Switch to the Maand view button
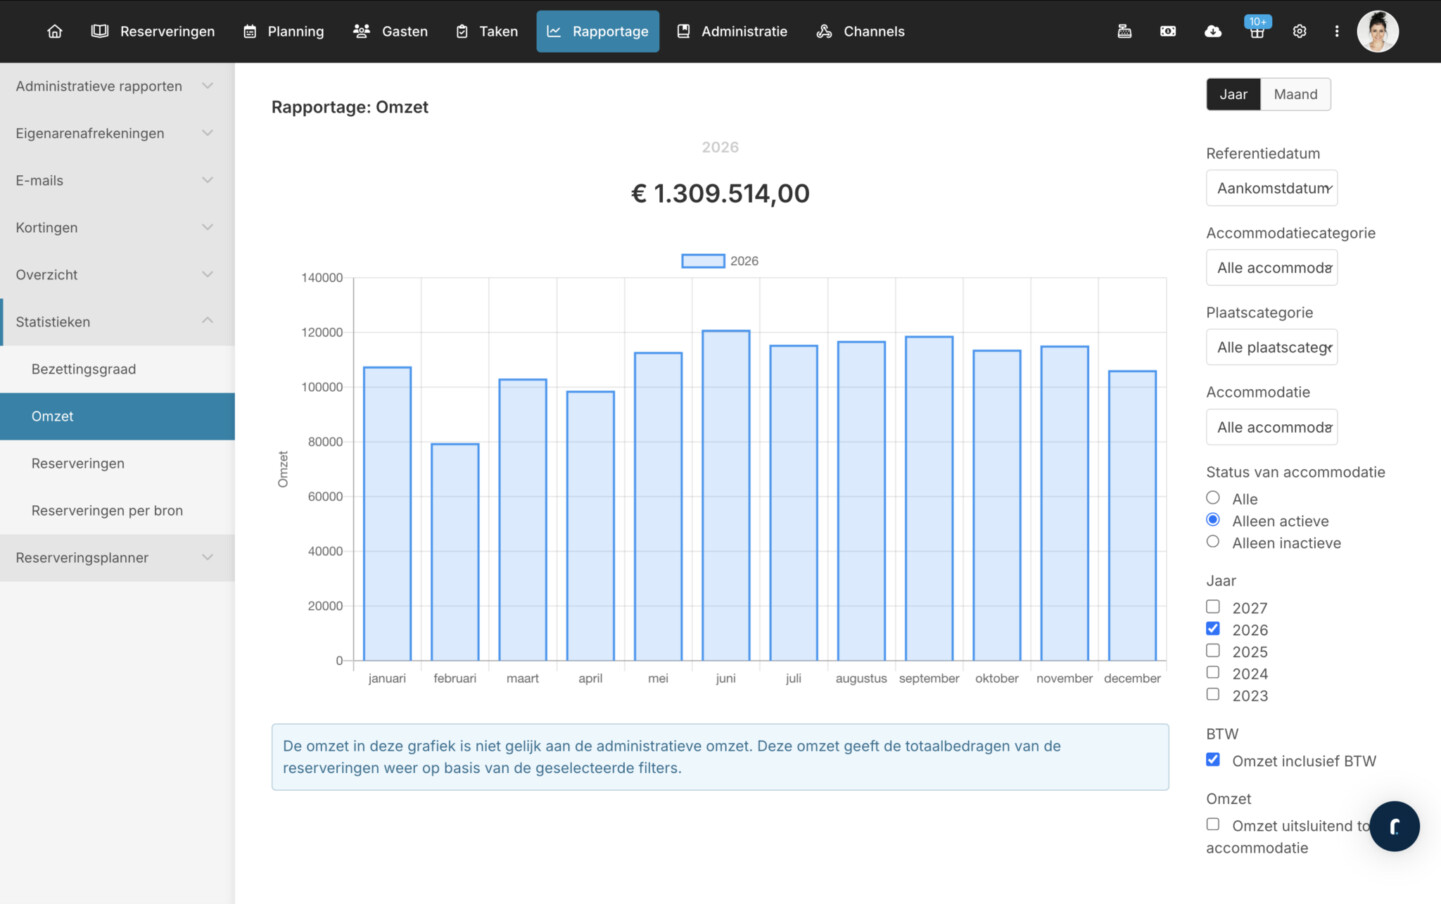The image size is (1441, 904). click(x=1295, y=94)
